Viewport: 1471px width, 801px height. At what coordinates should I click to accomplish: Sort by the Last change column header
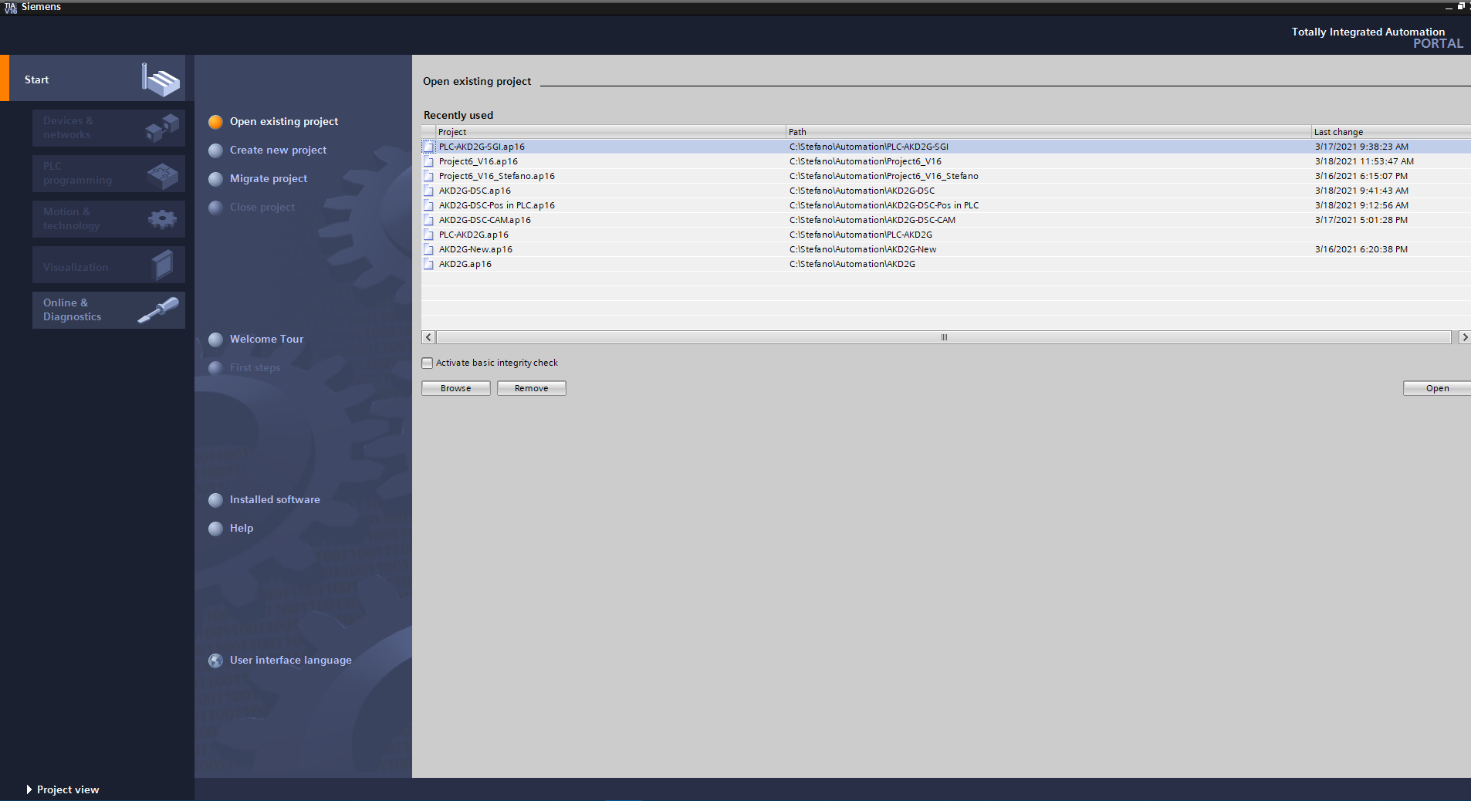tap(1391, 132)
